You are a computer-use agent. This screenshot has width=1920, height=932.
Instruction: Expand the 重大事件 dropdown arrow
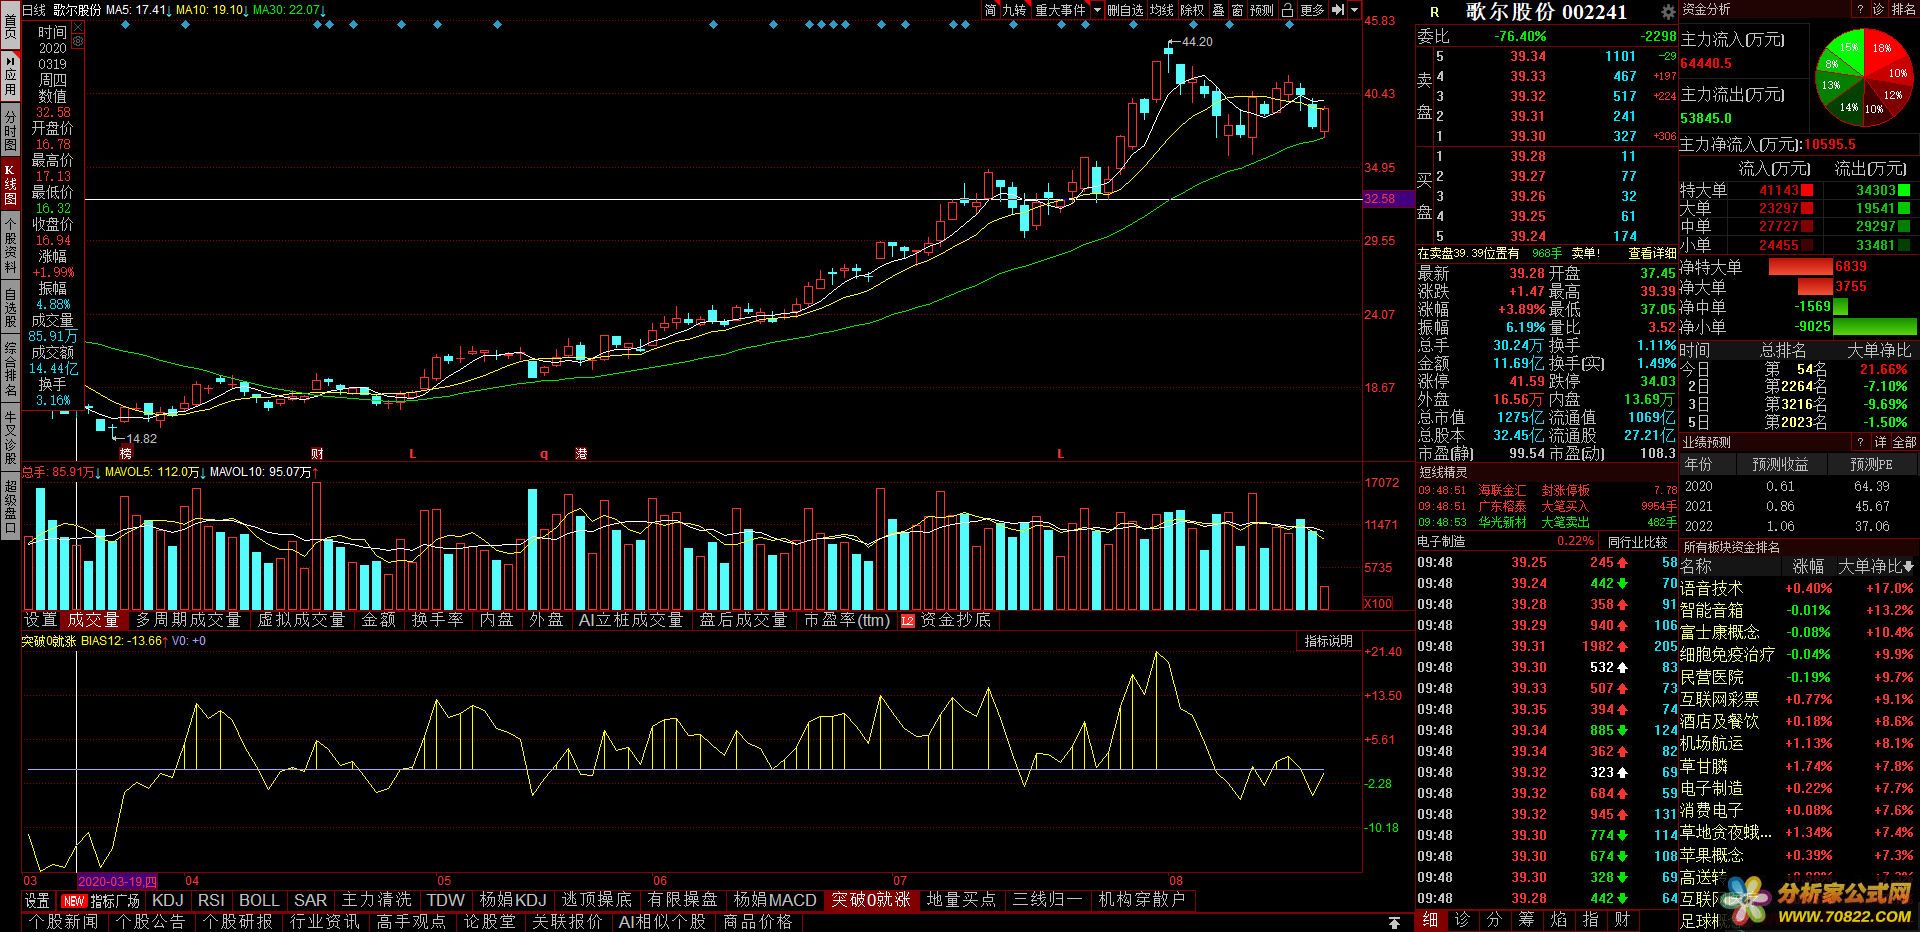pos(1097,10)
